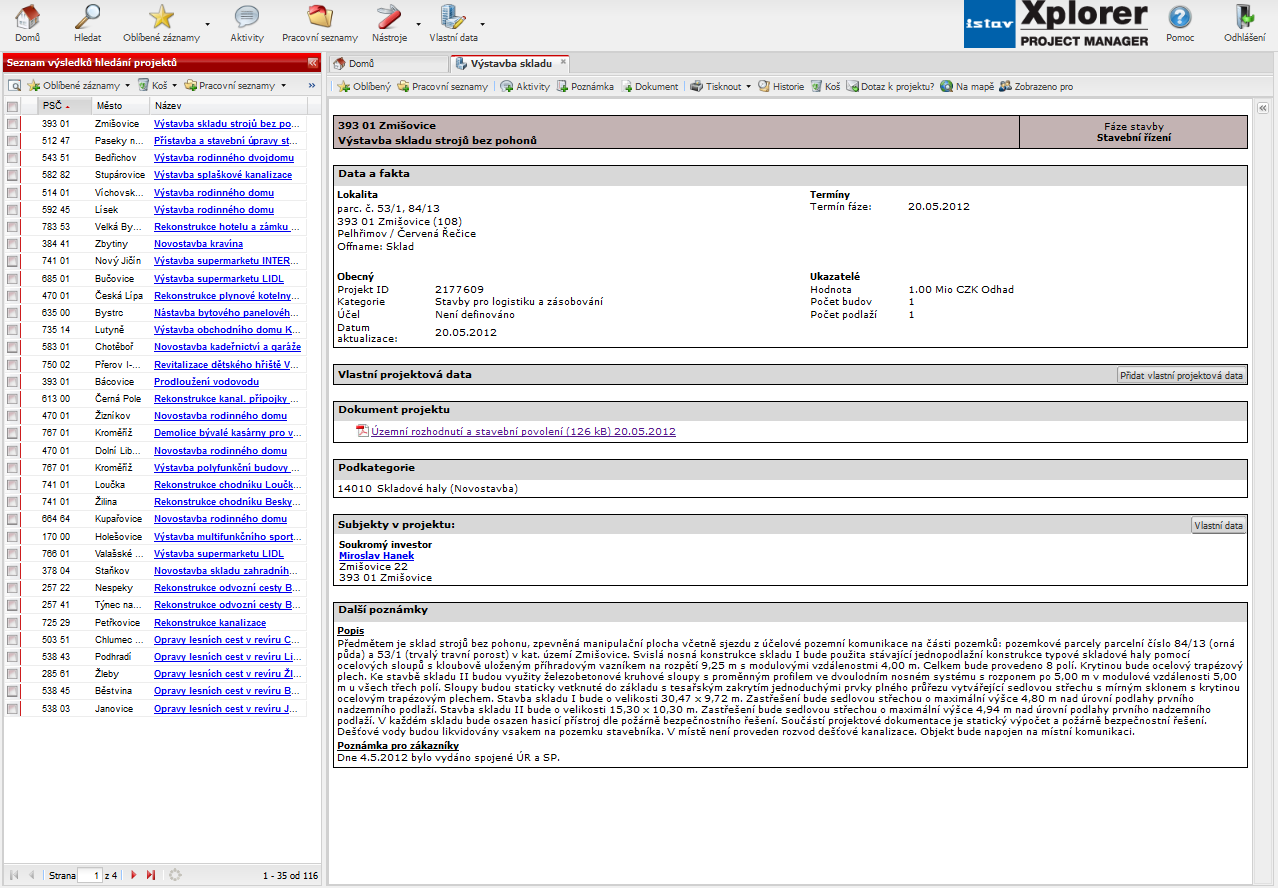Viewport: 1278px width, 888px height.
Task: Check the Stupárovice row checkbox
Action: click(12, 175)
